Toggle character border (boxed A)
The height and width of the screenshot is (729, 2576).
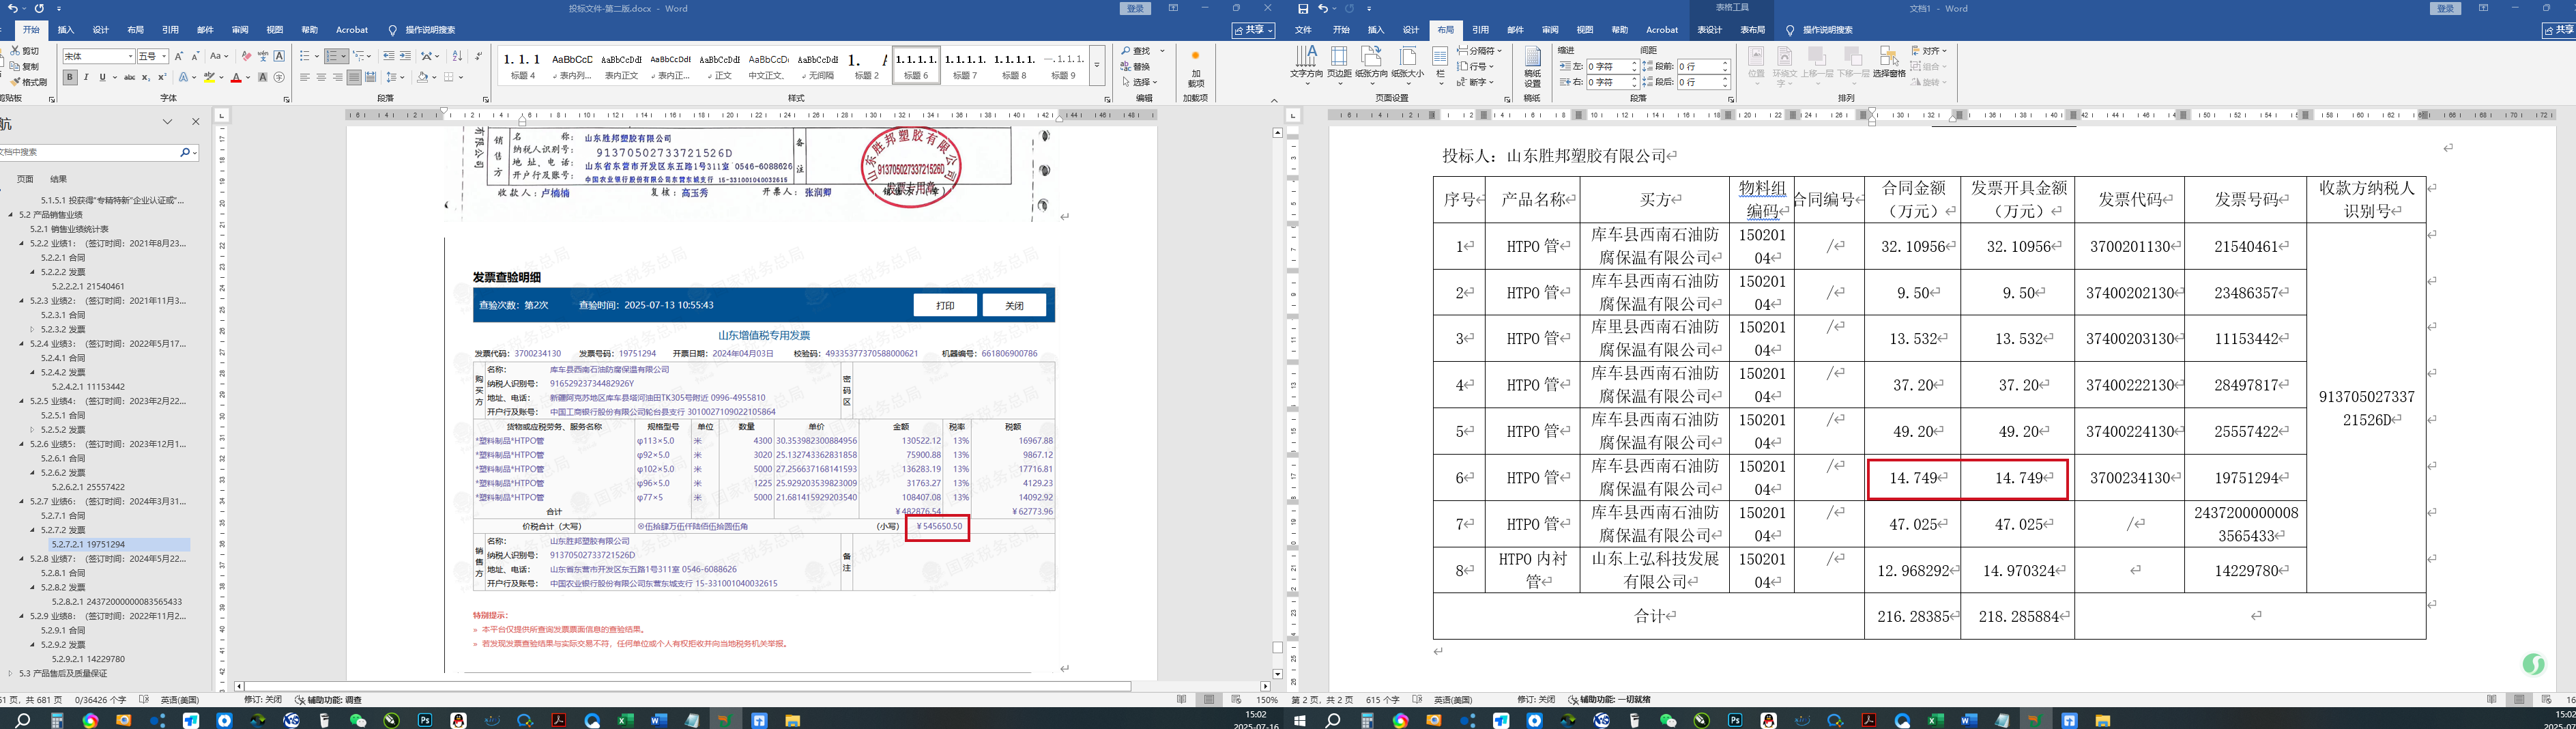point(279,56)
